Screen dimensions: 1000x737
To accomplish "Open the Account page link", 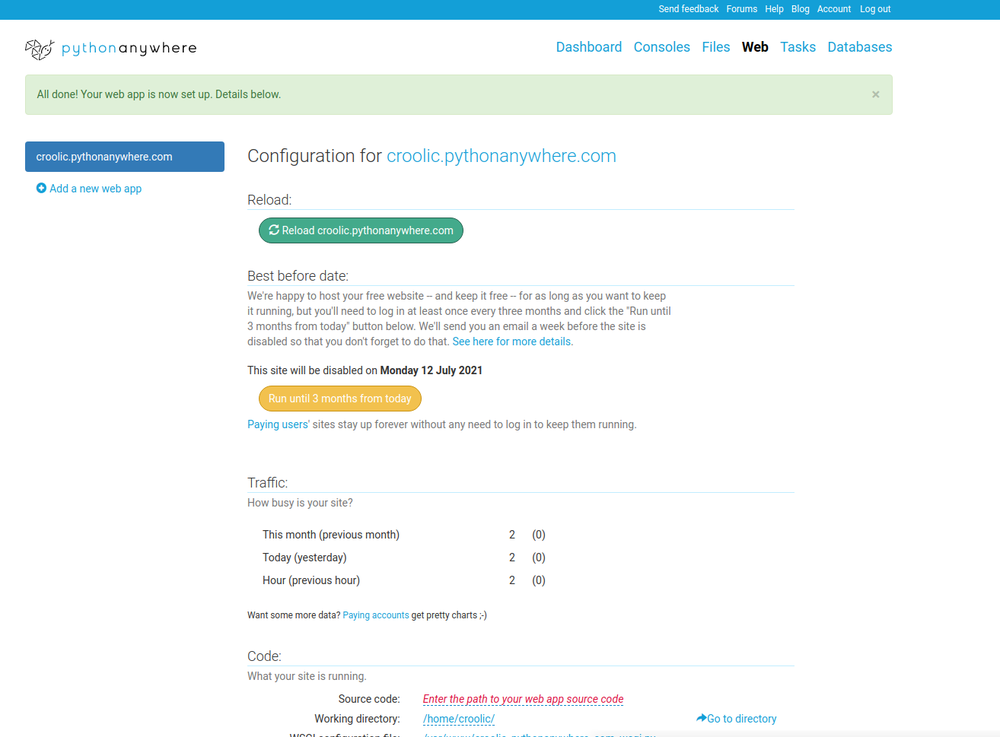I will coord(834,9).
